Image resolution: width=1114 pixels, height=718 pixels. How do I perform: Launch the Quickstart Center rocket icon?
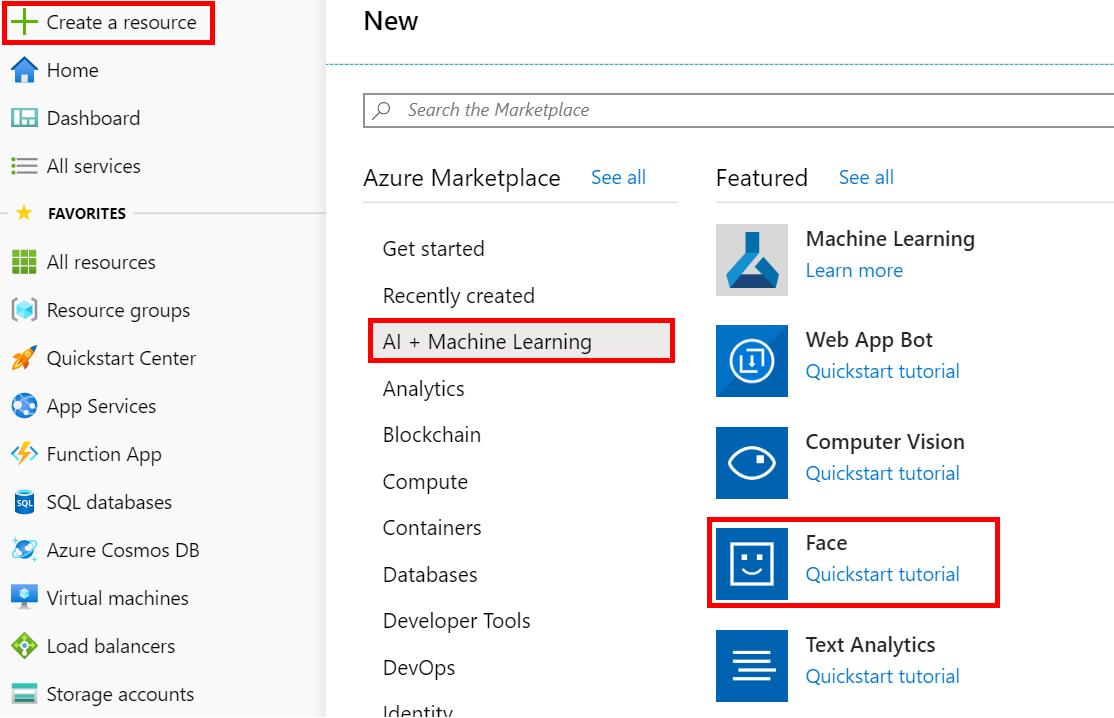[24, 358]
